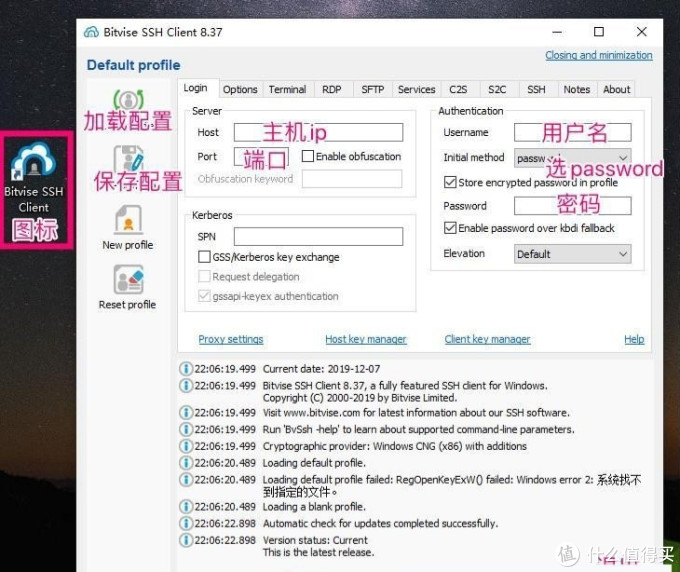Open the Notes tab
The width and height of the screenshot is (680, 572).
pos(577,89)
